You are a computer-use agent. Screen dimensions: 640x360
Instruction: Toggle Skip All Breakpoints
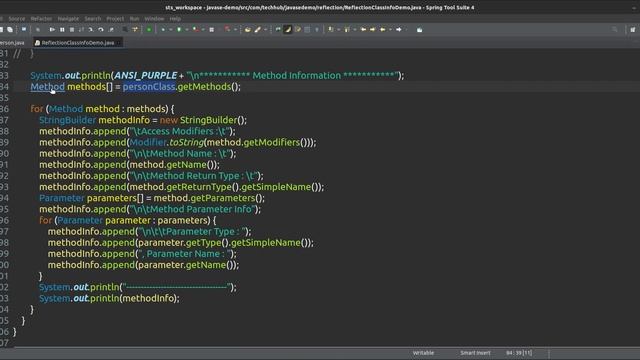click(38, 29)
